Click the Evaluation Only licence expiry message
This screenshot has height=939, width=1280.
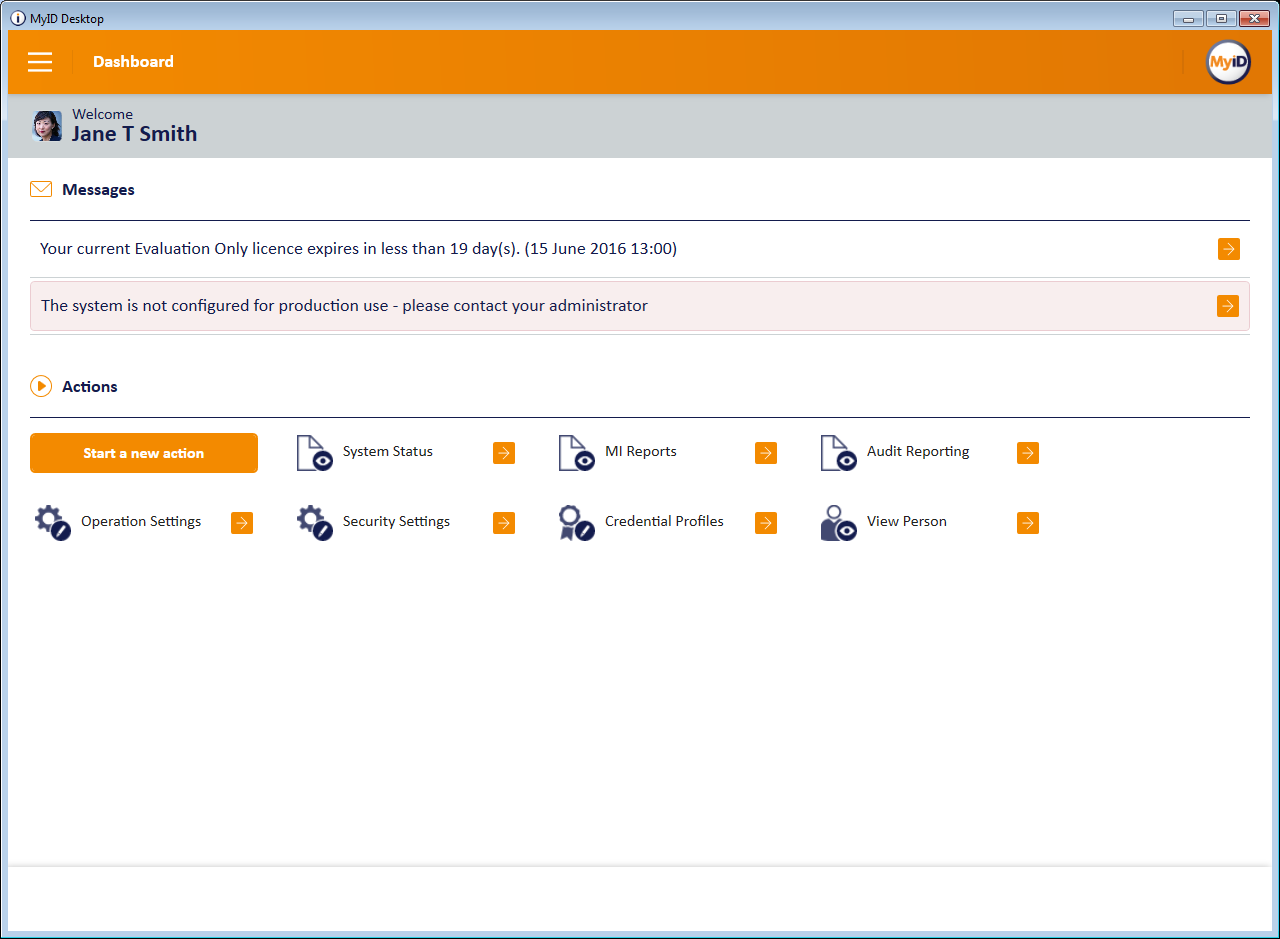point(358,249)
